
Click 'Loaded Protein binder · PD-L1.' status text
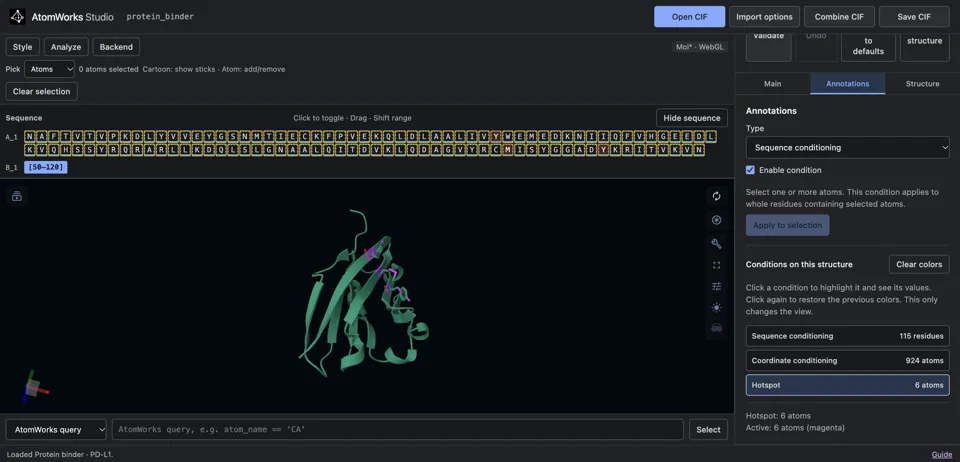tap(60, 455)
